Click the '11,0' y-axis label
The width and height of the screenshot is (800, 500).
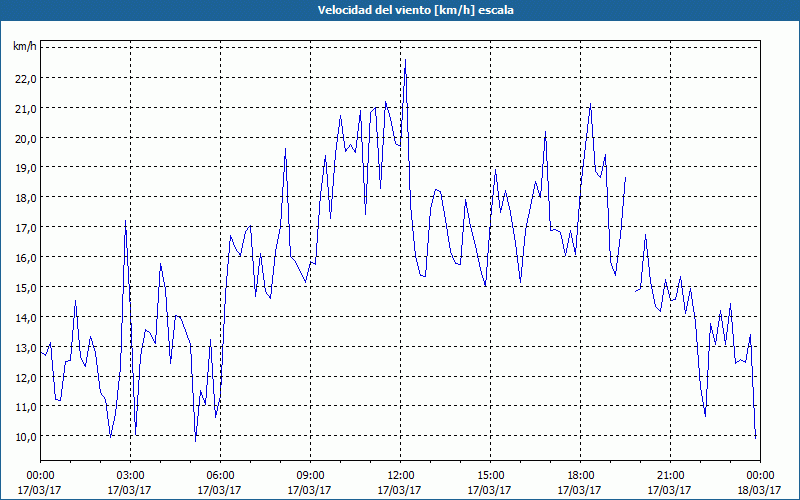[x=25, y=407]
